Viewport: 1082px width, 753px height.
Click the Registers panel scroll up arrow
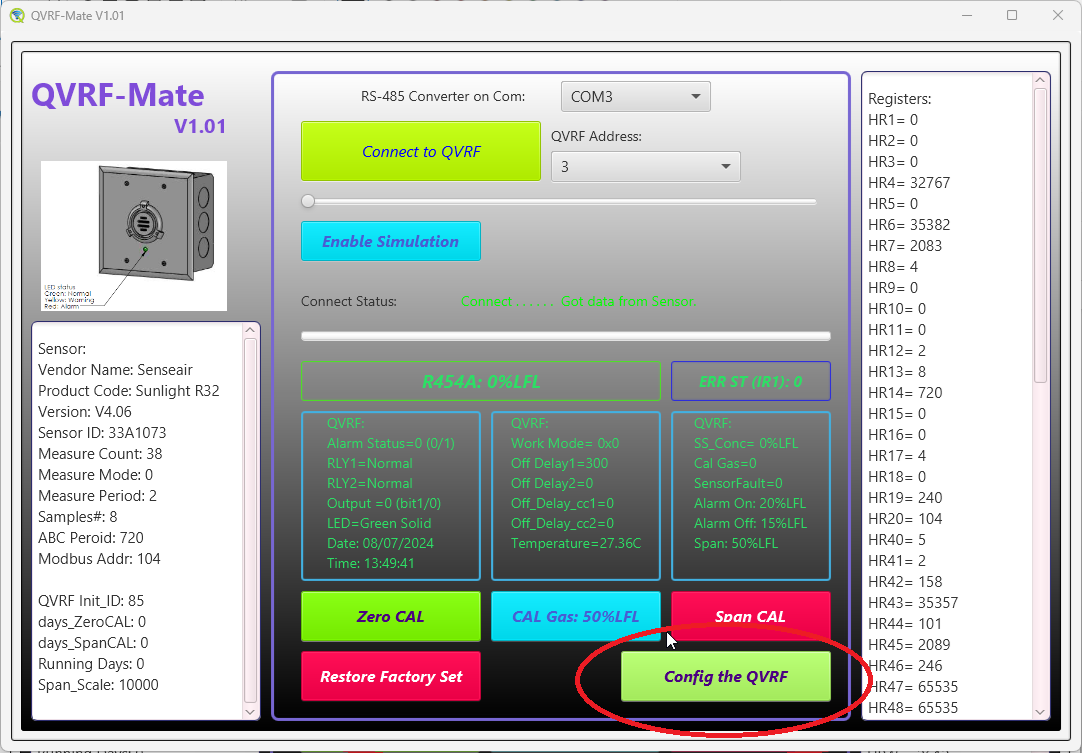(1041, 81)
